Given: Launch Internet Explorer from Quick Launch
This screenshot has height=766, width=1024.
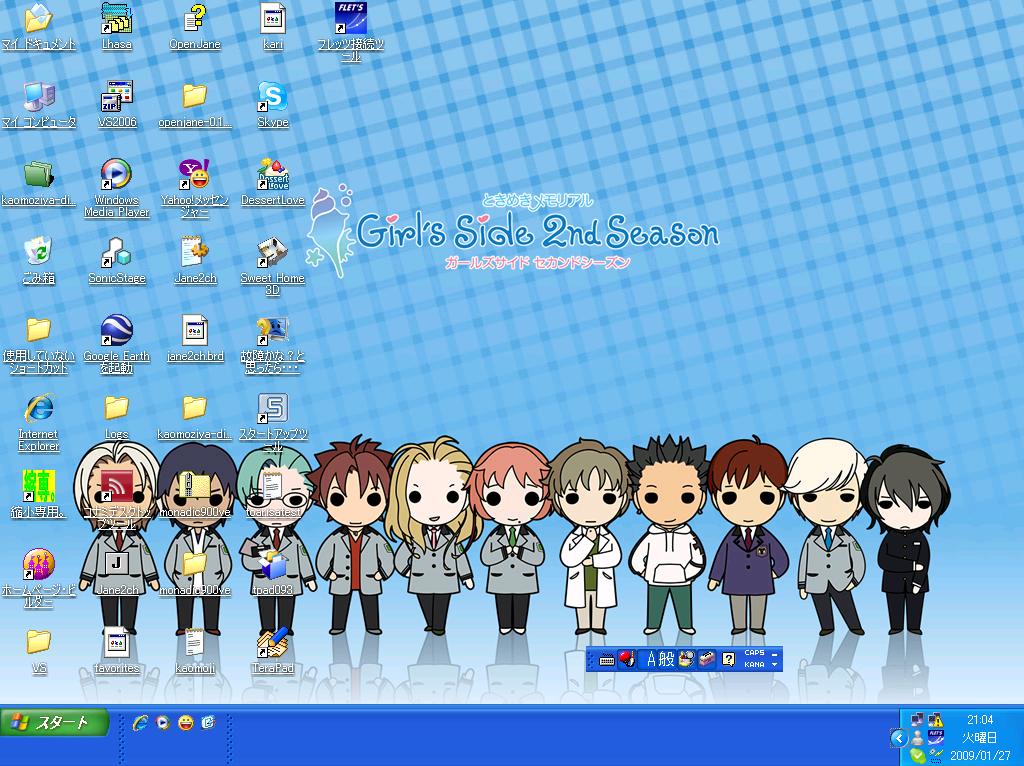Looking at the screenshot, I should 140,722.
